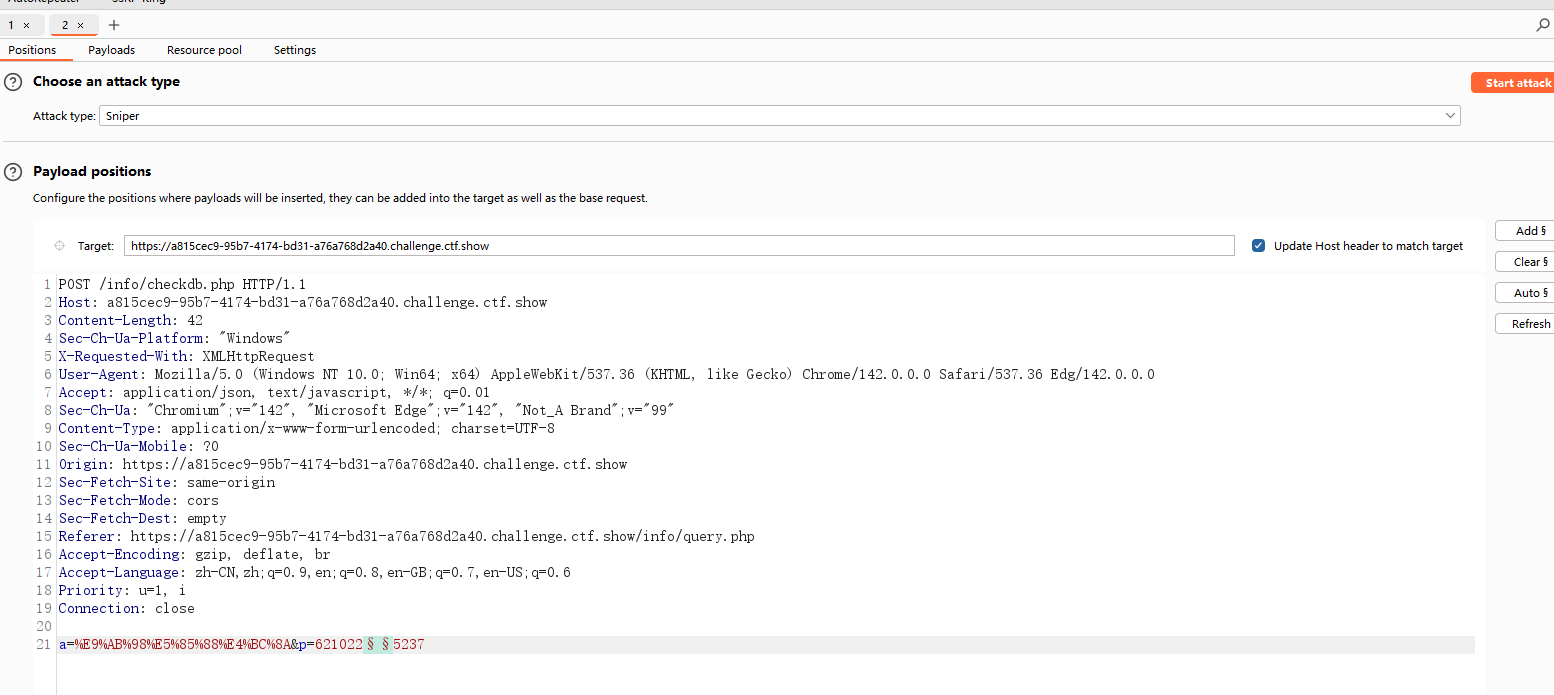Click the Referer header line
The width and height of the screenshot is (1554, 695).
click(x=406, y=536)
